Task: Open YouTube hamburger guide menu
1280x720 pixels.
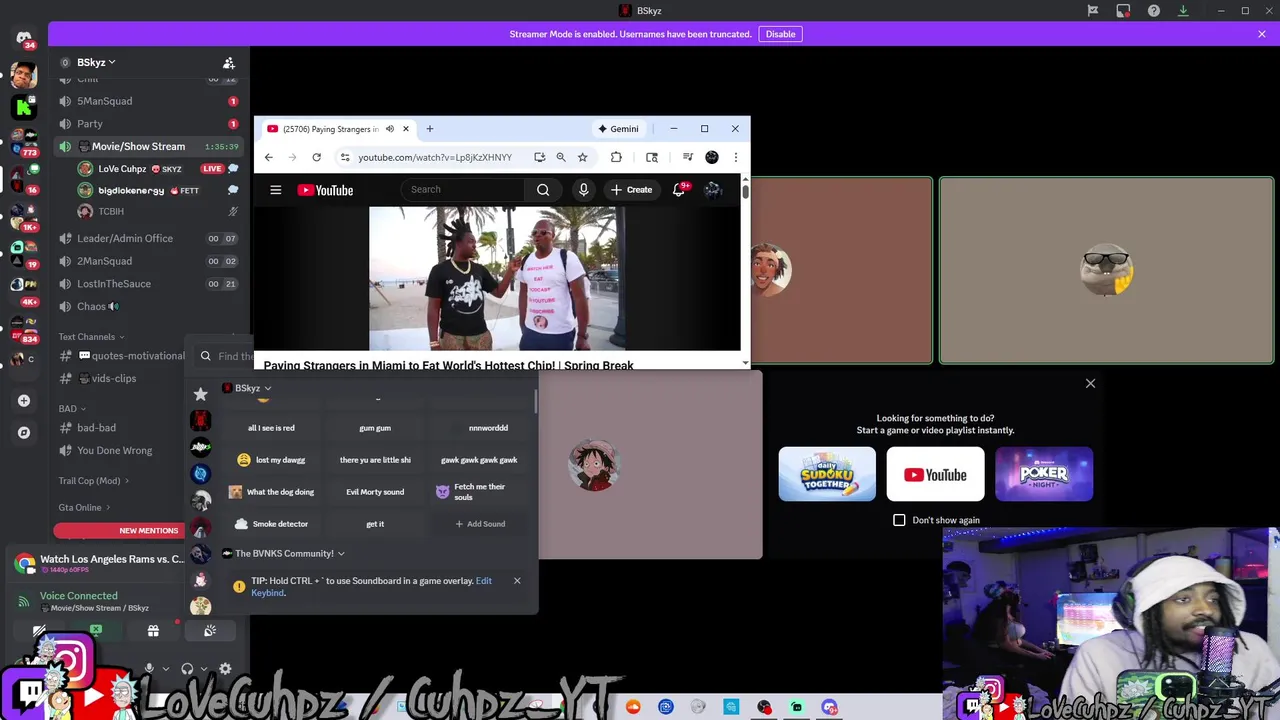Action: [276, 190]
